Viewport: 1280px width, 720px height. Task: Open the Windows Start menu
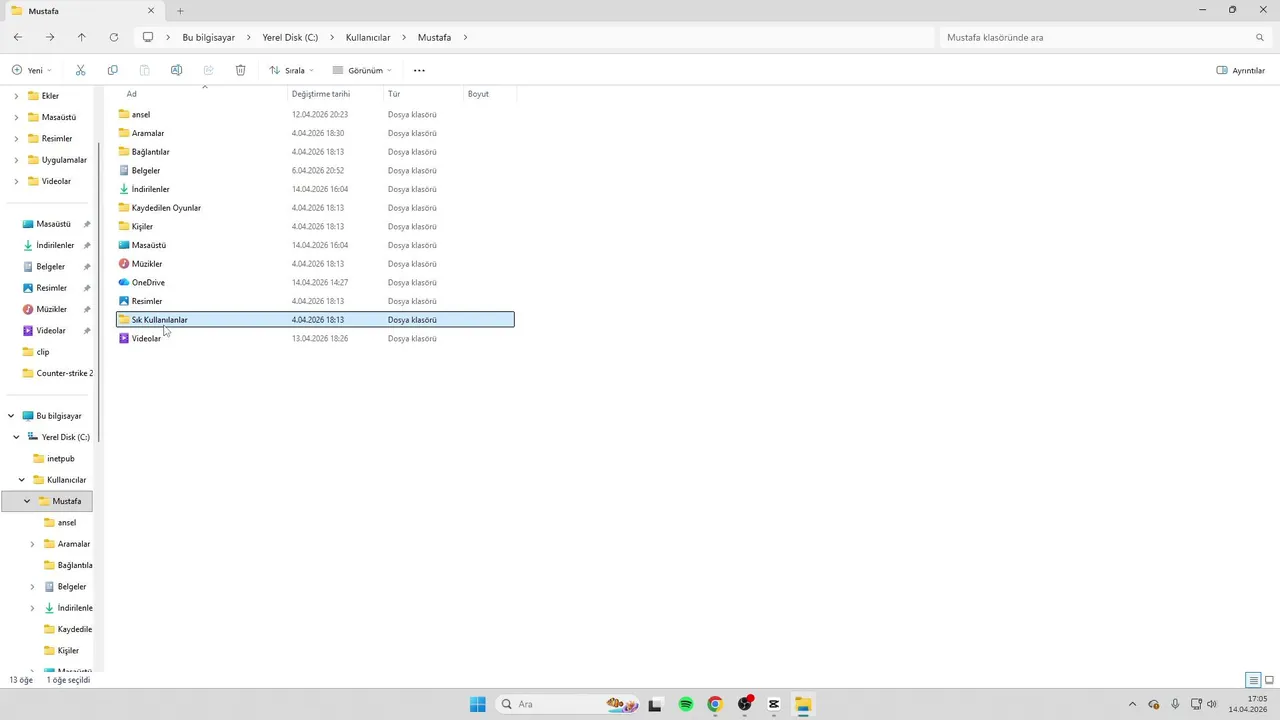click(x=478, y=704)
